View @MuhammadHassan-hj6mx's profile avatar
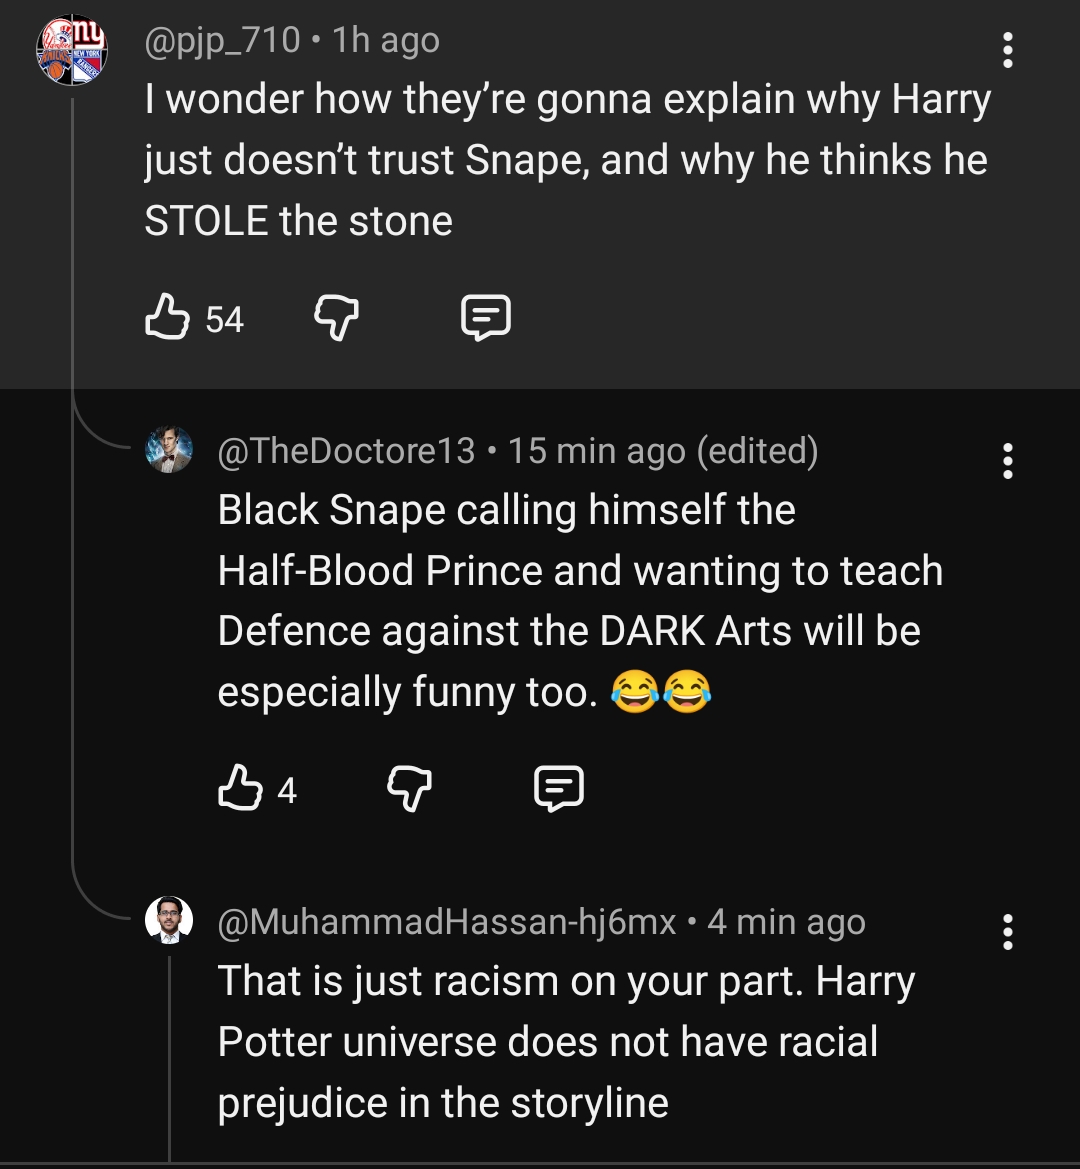 pos(169,920)
